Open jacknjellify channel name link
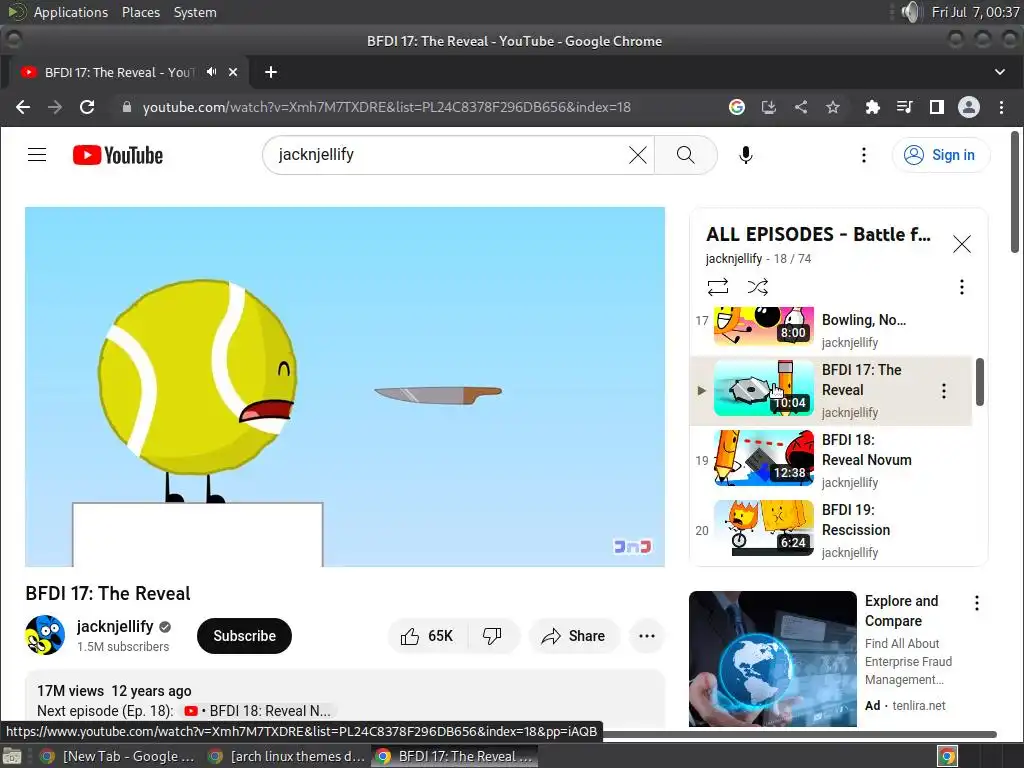Viewport: 1024px width, 768px height. click(115, 626)
